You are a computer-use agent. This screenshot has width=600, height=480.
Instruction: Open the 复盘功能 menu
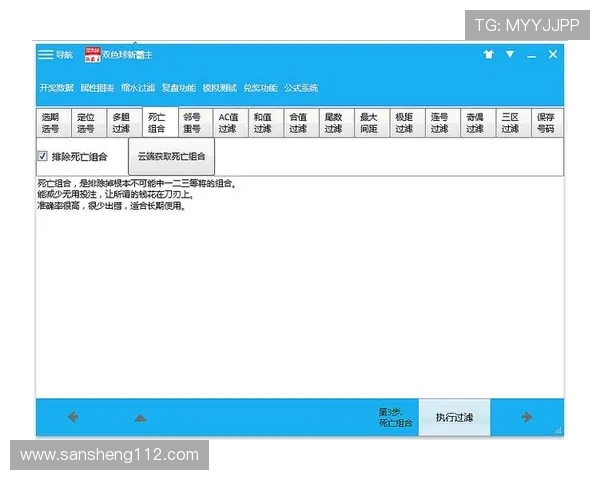pos(179,88)
